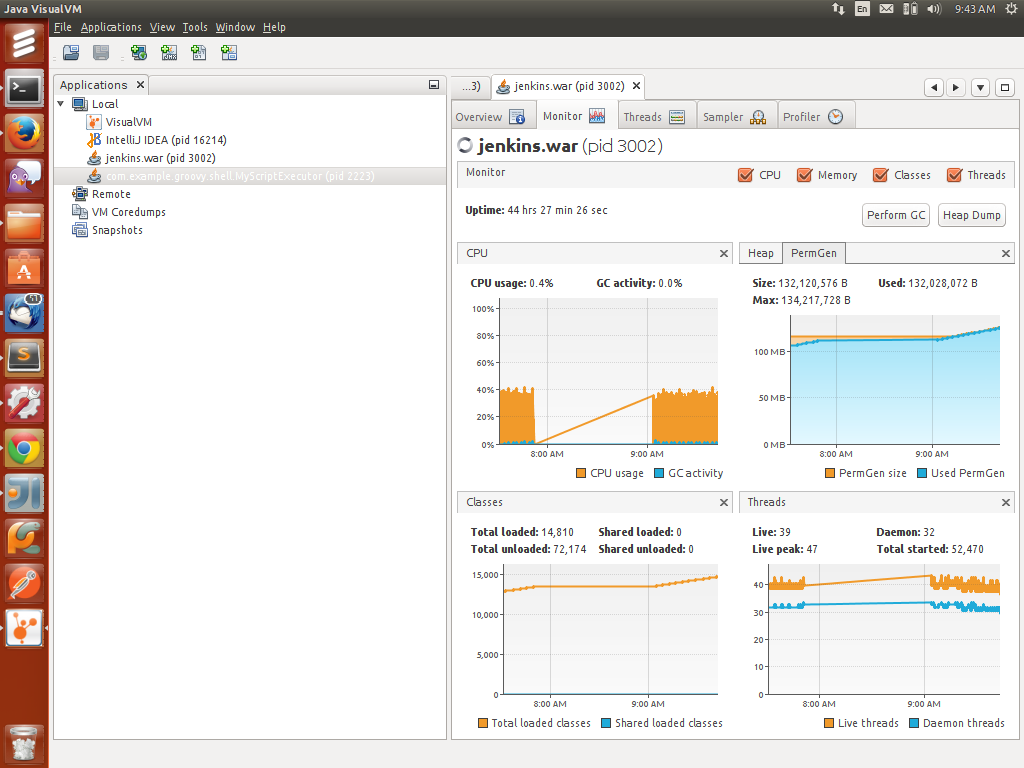Viewport: 1024px width, 768px height.
Task: Click the 'Total loaded: 14,810' classes value
Action: [x=522, y=532]
